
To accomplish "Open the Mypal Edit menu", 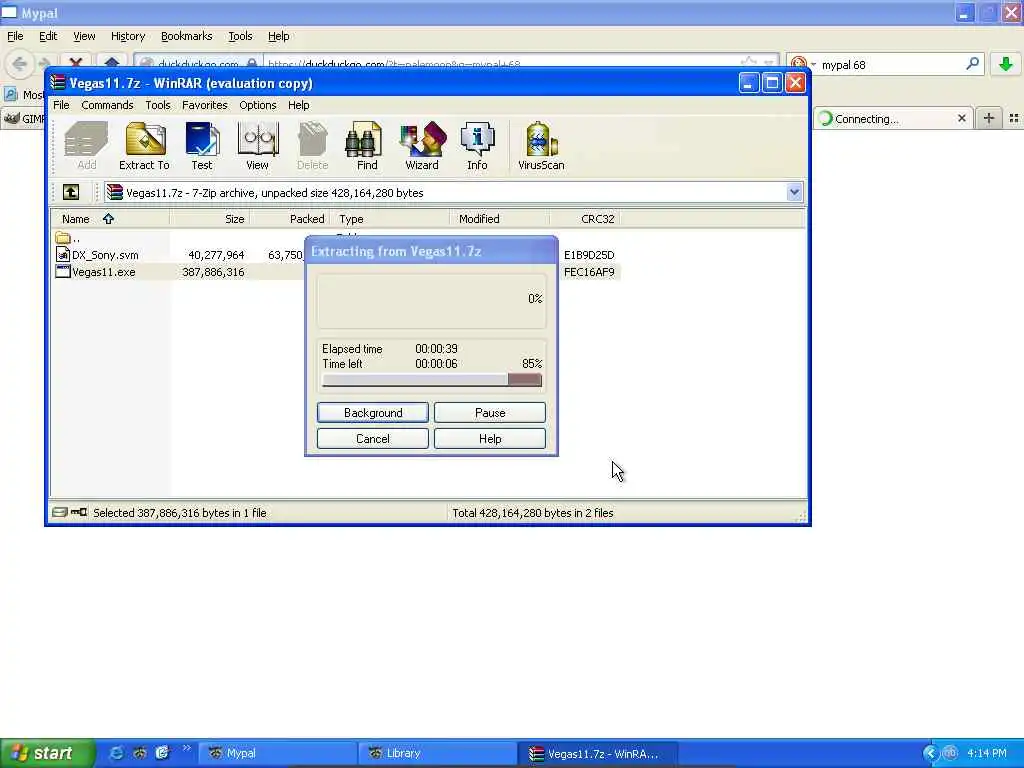I will 48,36.
